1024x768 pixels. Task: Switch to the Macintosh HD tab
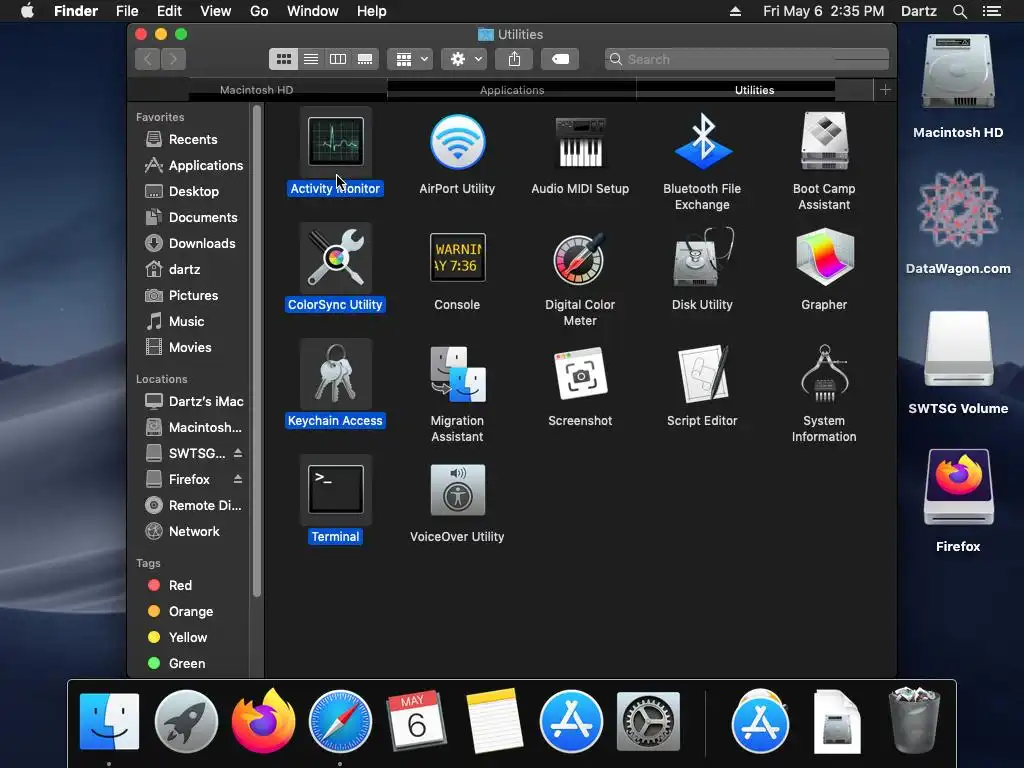pos(257,89)
